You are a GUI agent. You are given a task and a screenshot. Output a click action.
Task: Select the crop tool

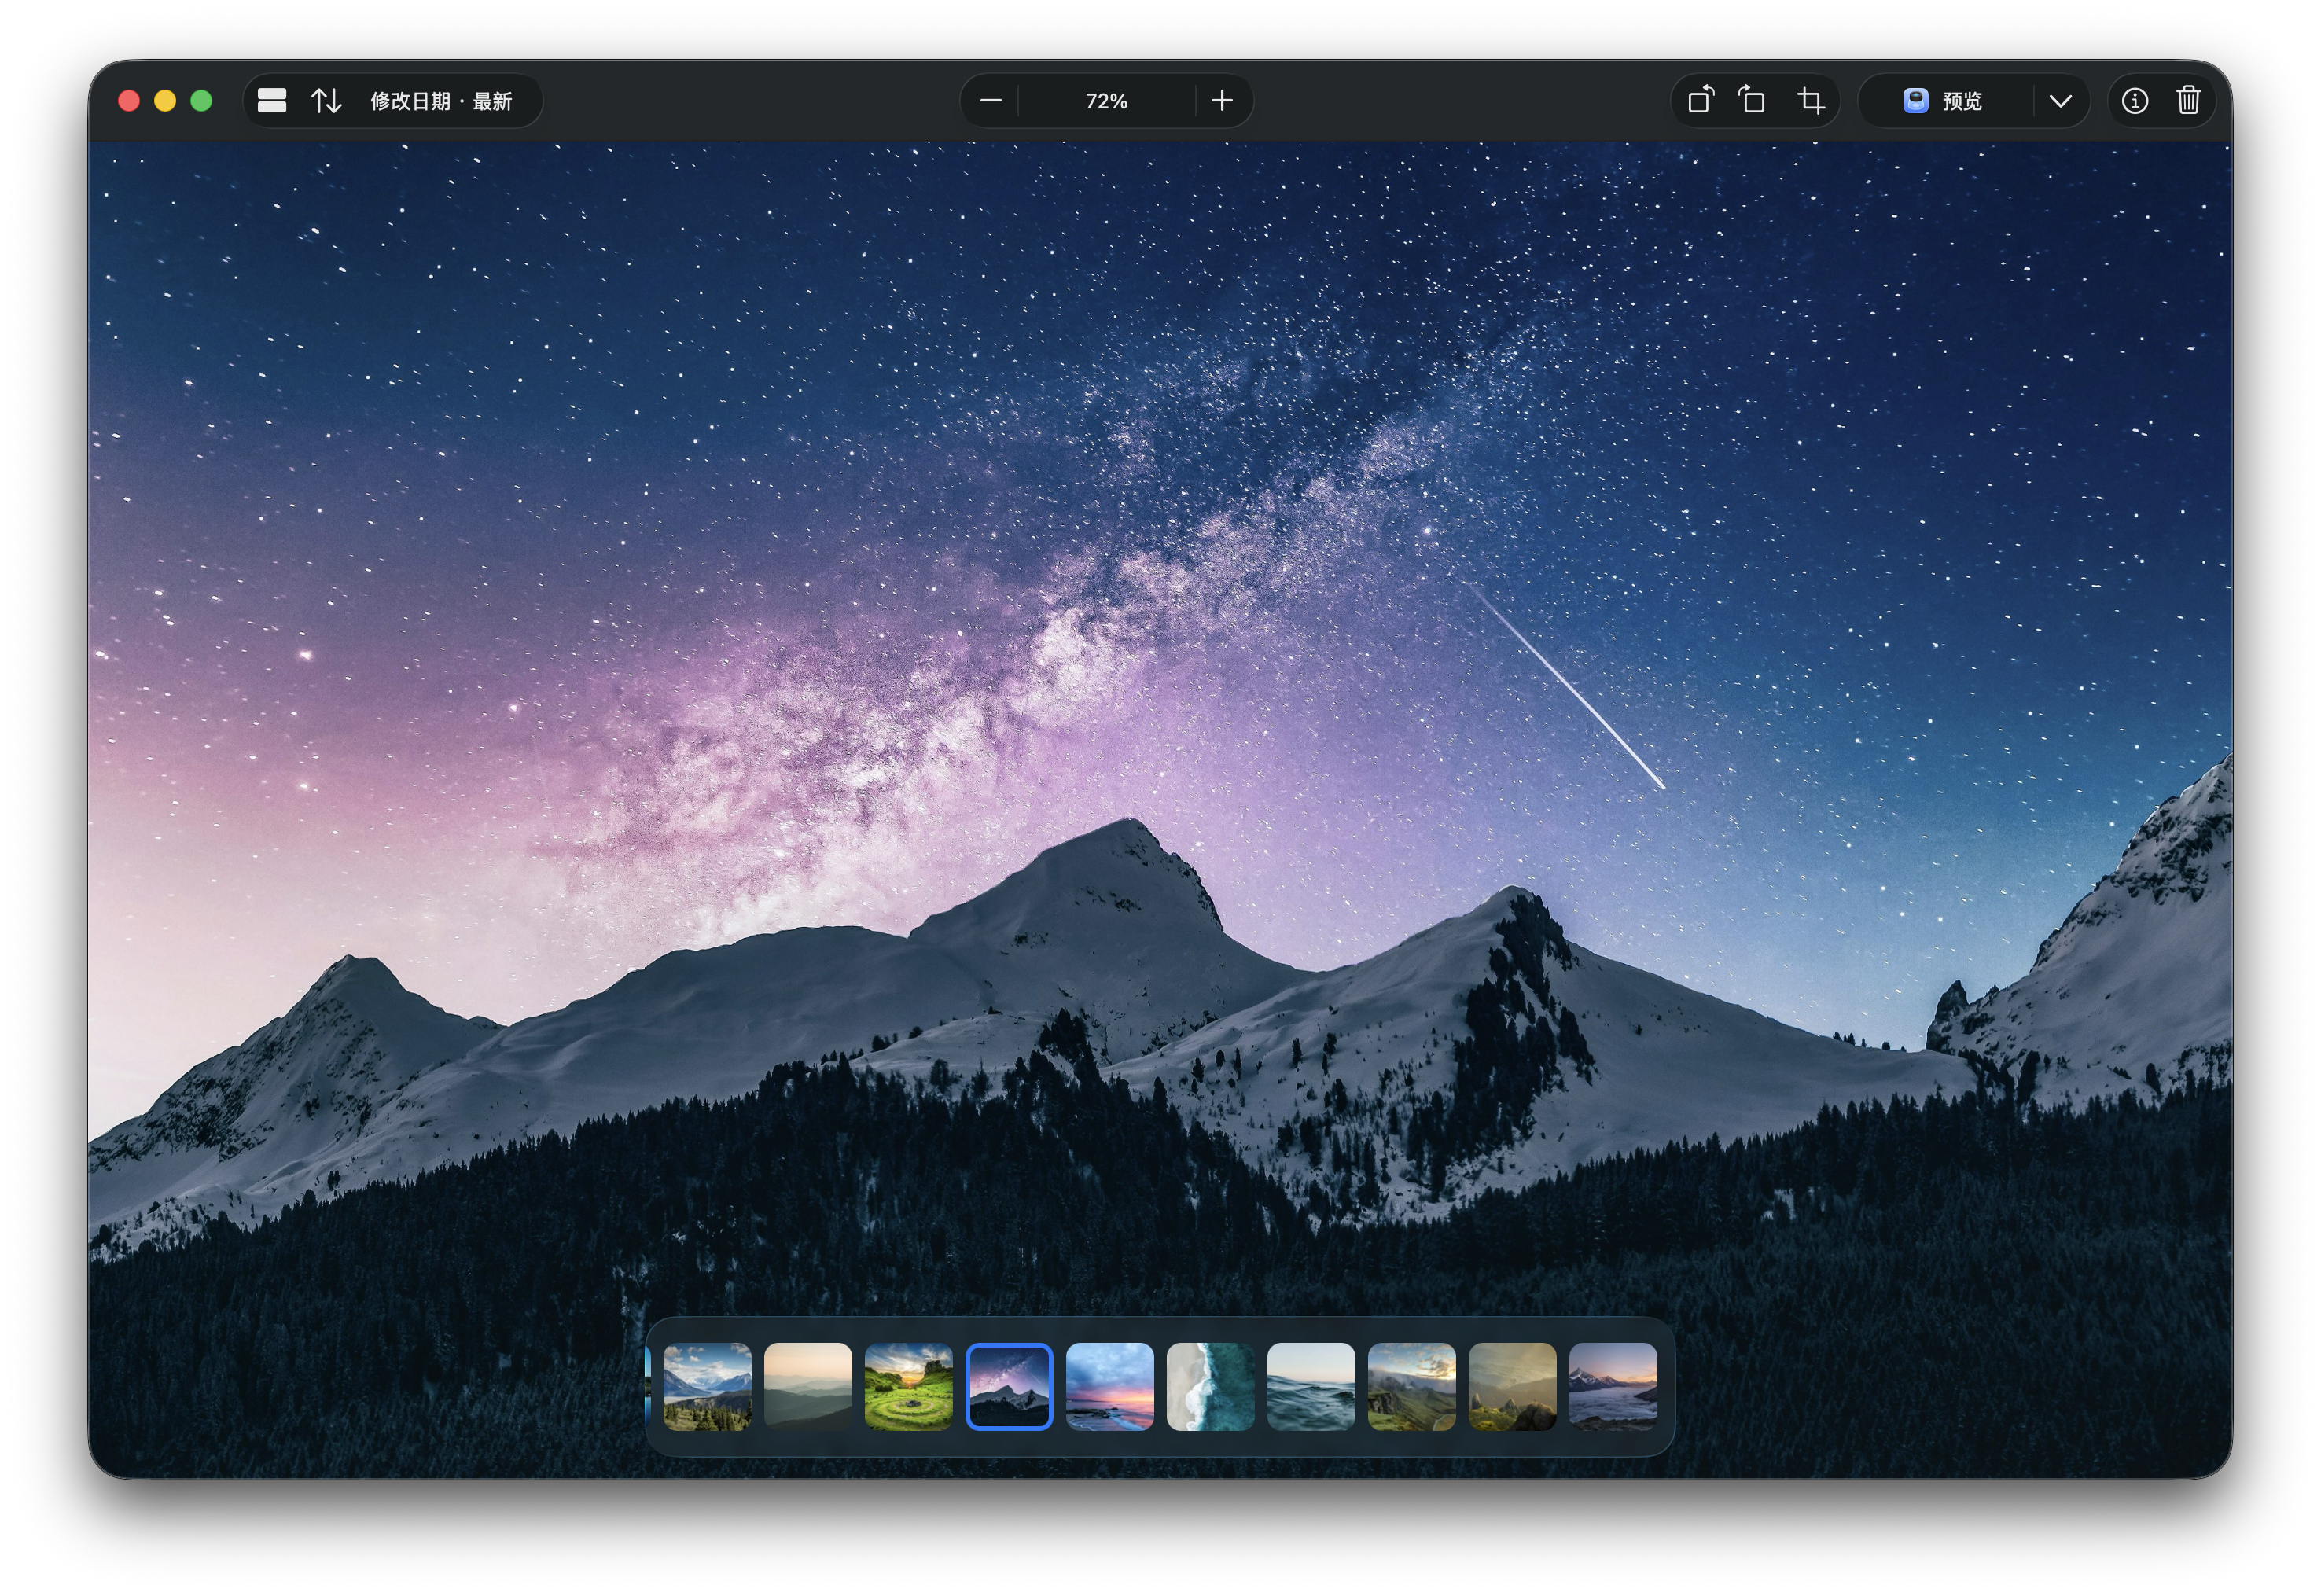pos(1810,101)
